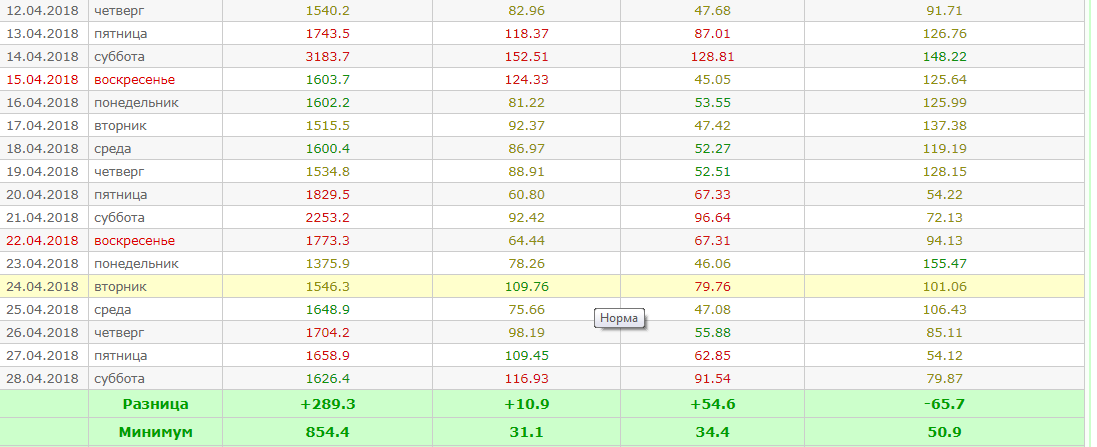This screenshot has width=1097, height=447.
Task: Click value 101.06
Action: pyautogui.click(x=945, y=287)
